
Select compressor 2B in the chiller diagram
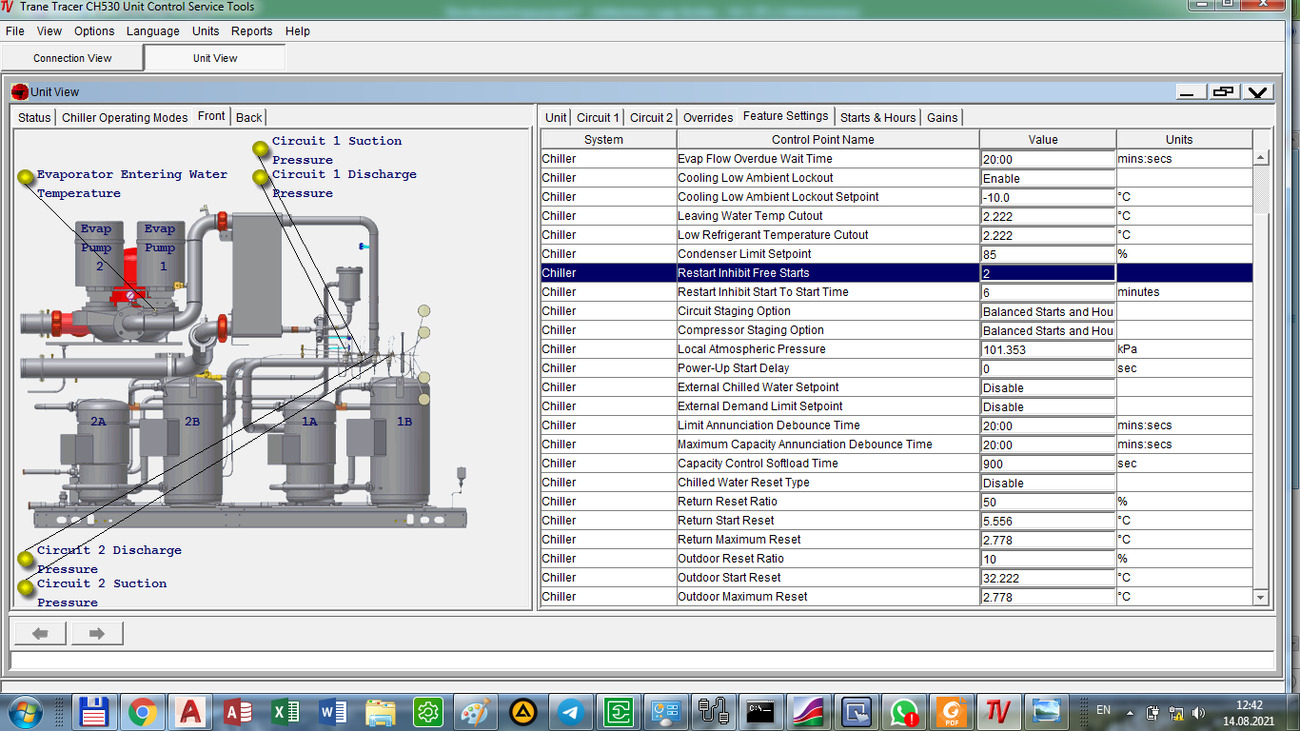(x=192, y=440)
